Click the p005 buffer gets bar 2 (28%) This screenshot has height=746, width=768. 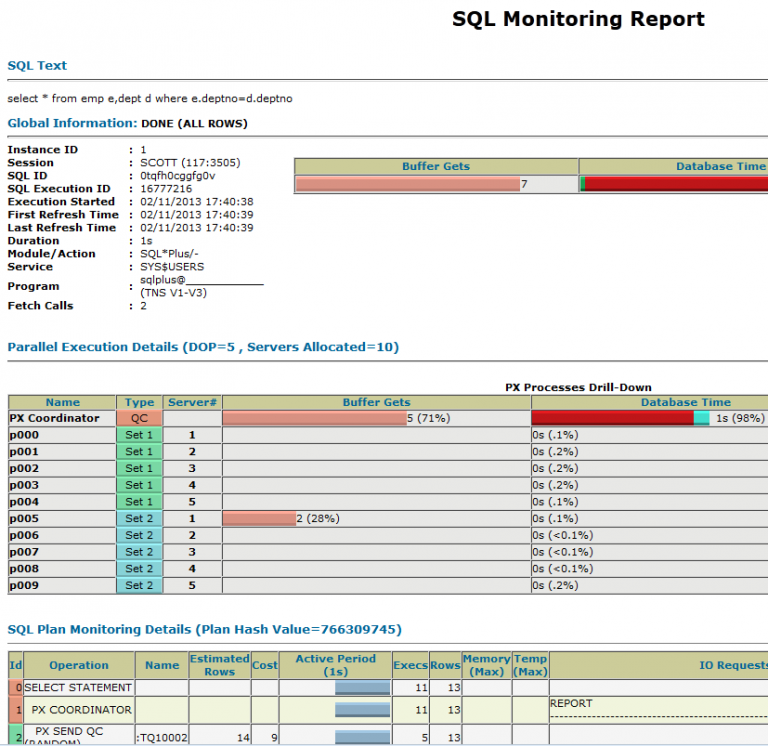point(259,519)
